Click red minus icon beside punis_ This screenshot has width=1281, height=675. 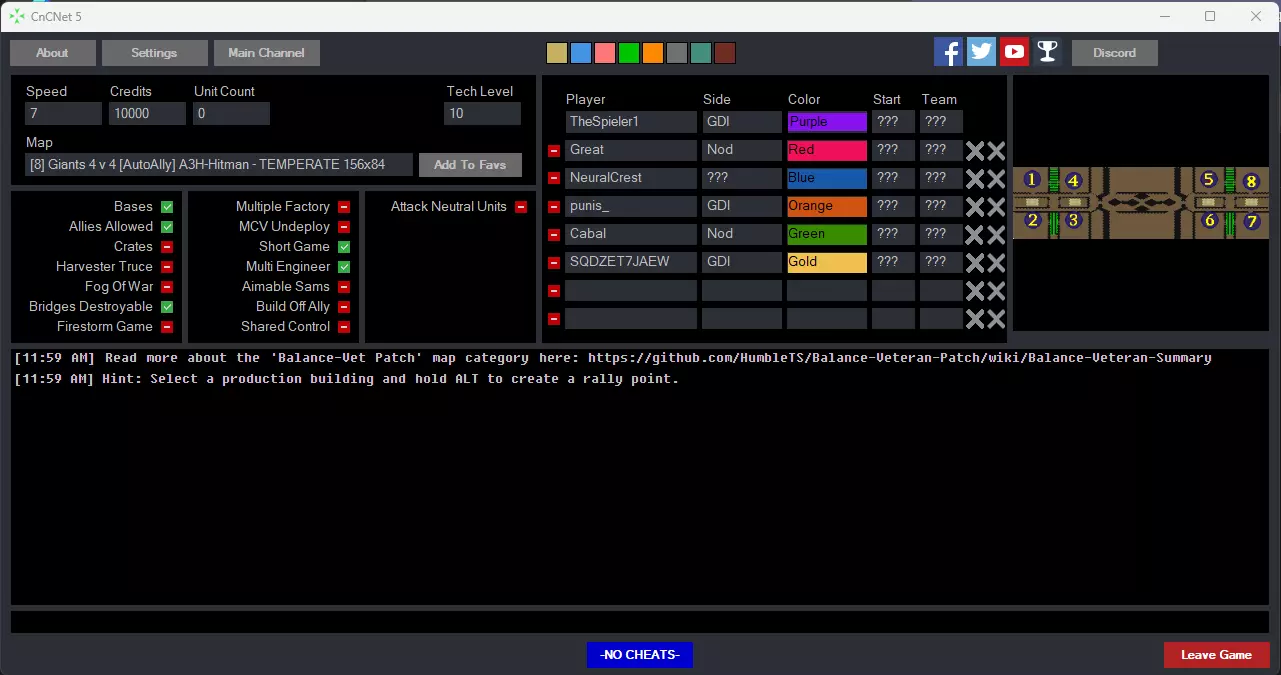click(x=554, y=207)
